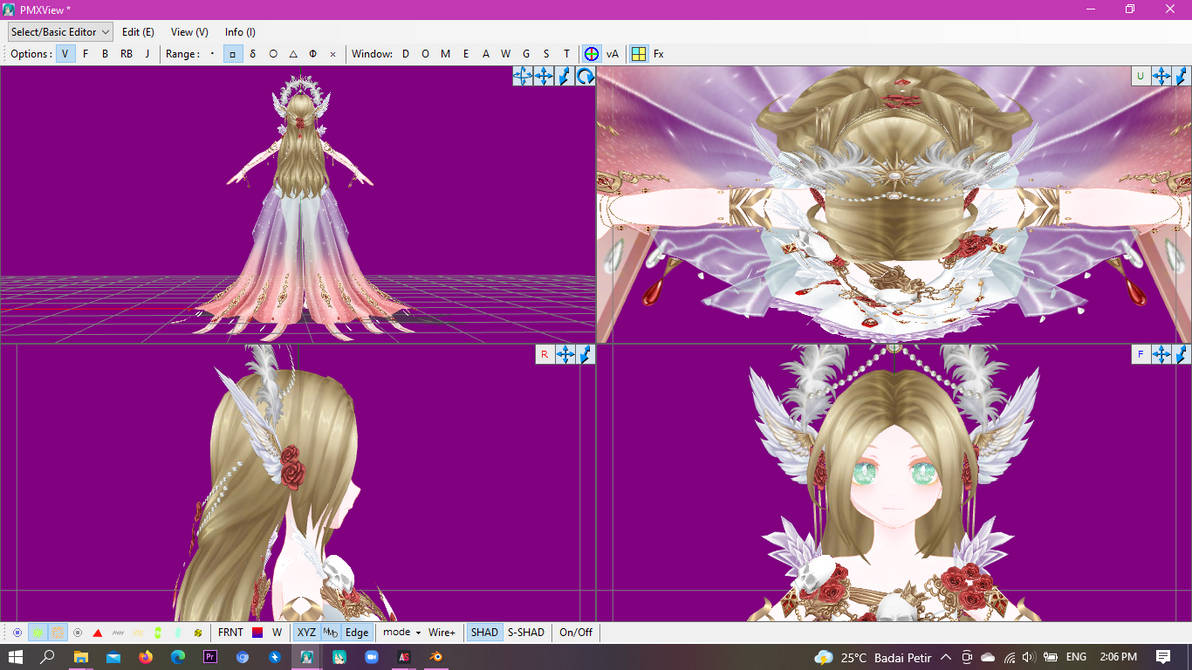This screenshot has height=670, width=1192.
Task: Toggle the four-pane split view icon
Action: point(639,54)
